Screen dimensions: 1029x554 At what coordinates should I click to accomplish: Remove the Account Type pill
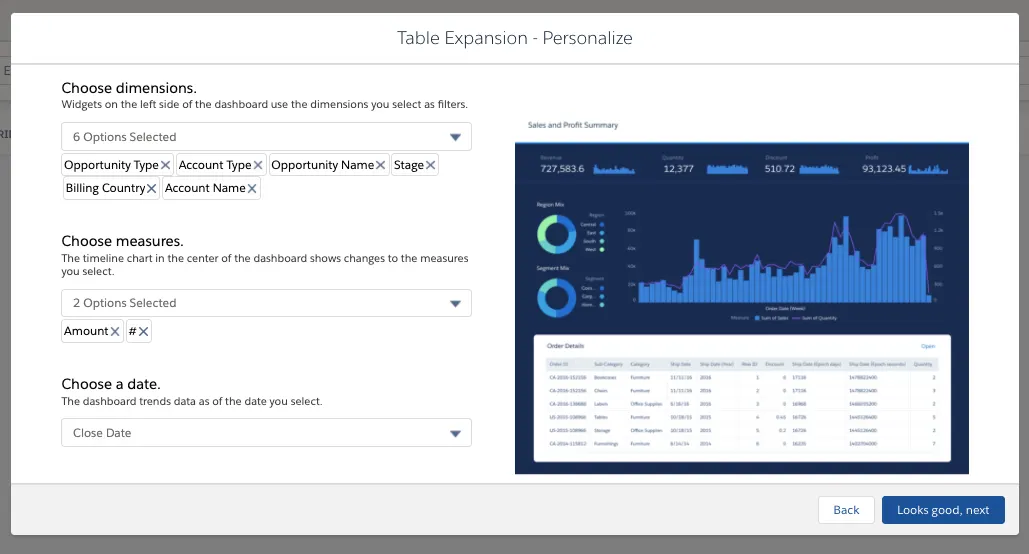tap(258, 165)
